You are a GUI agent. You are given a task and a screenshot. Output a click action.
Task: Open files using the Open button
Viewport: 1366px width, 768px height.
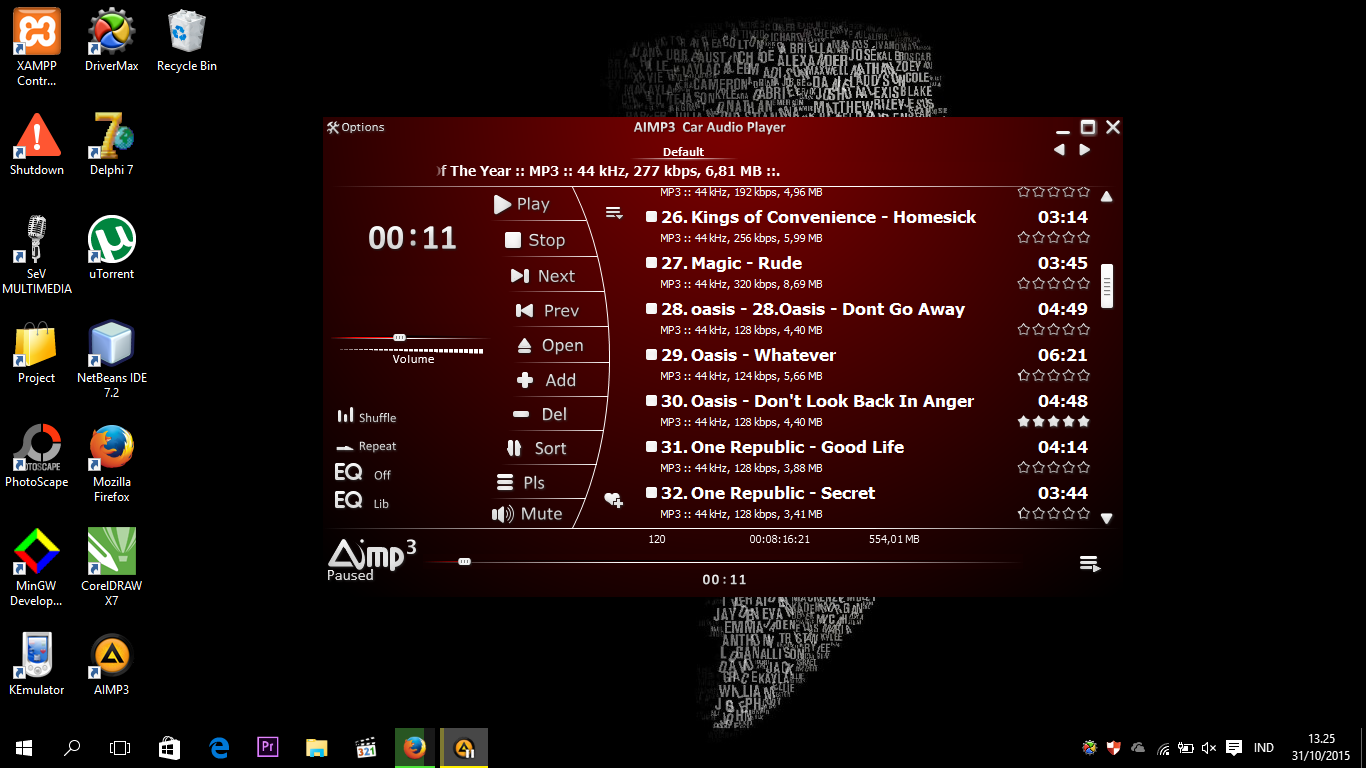click(x=550, y=345)
